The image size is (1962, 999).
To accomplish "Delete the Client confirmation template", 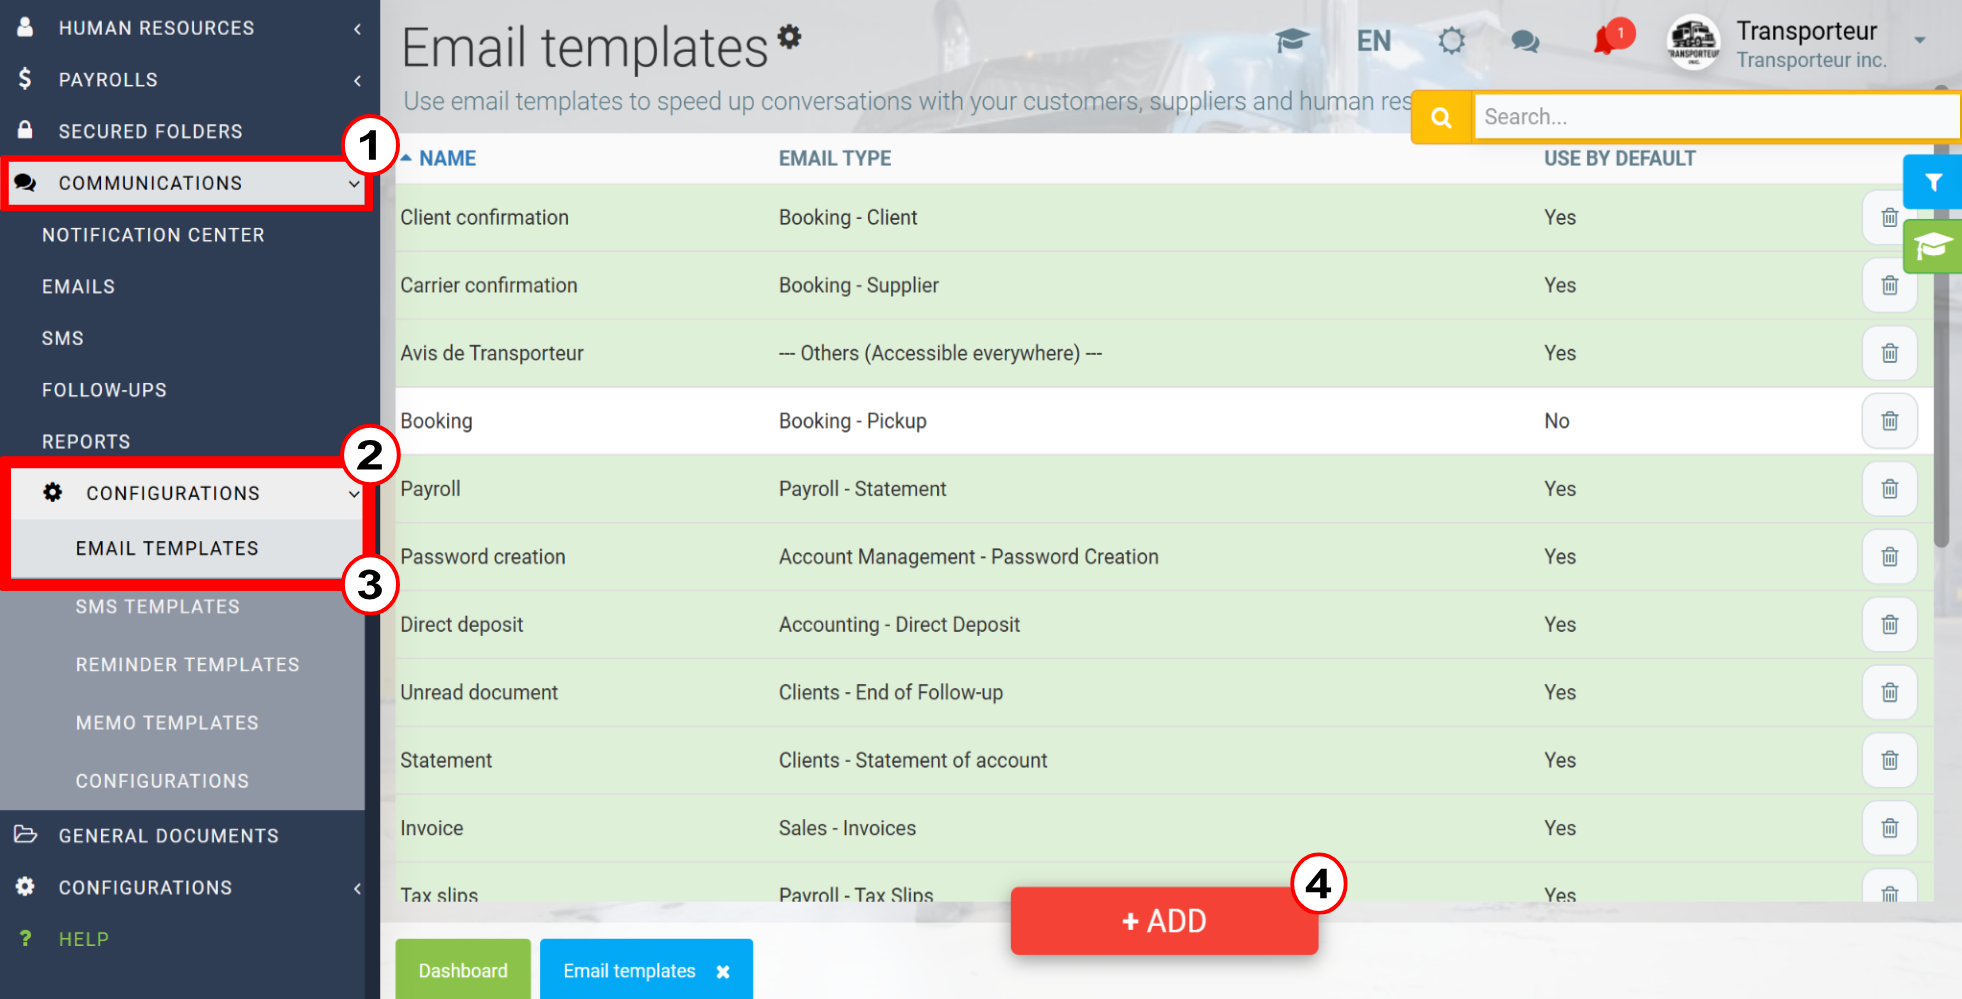I will tap(1889, 217).
